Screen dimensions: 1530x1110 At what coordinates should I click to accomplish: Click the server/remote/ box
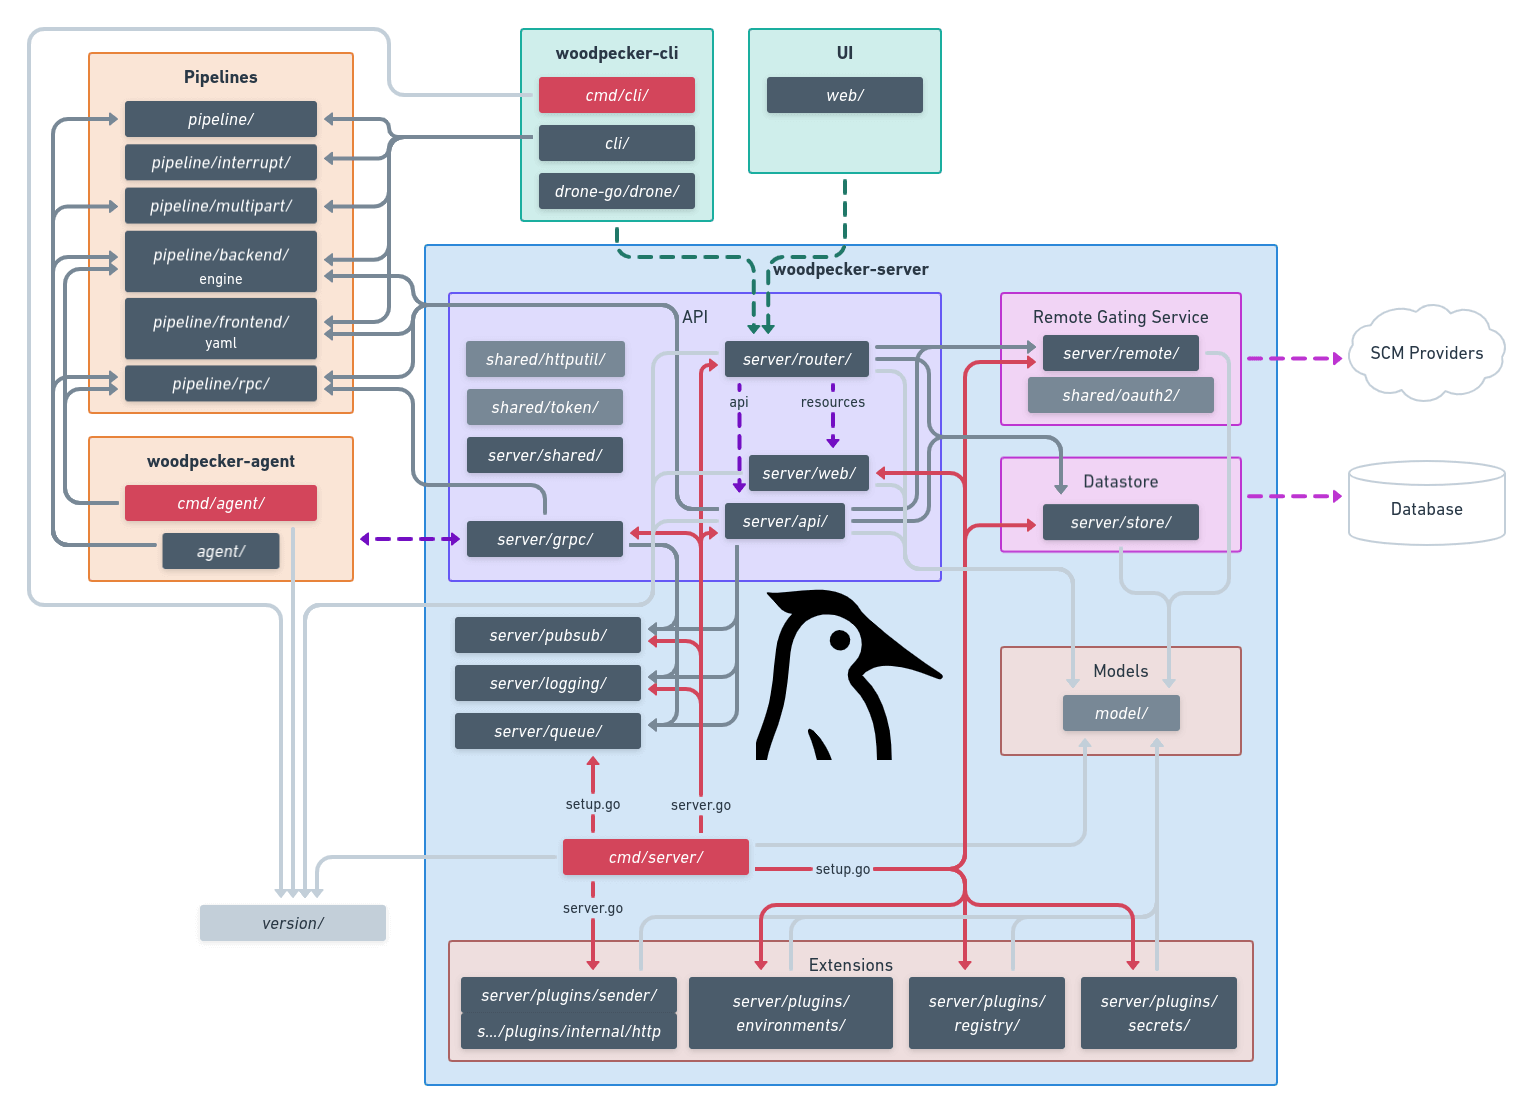point(1121,353)
